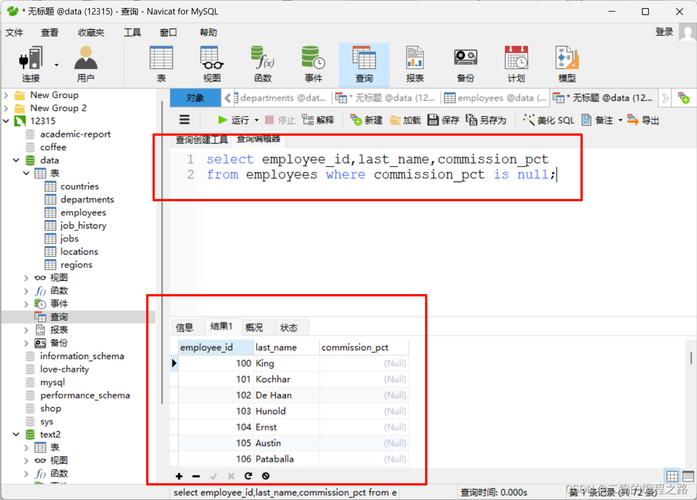Open dropdown arrow next to Connection
The image size is (697, 500).
click(x=56, y=65)
